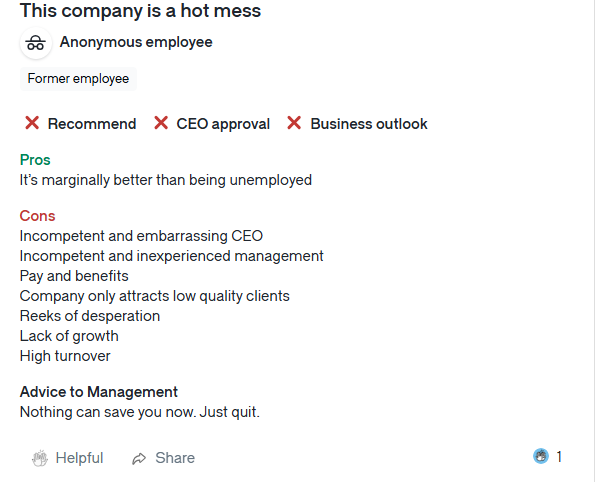Image resolution: width=610 pixels, height=482 pixels.
Task: Click the Former employee tag
Action: click(78, 79)
